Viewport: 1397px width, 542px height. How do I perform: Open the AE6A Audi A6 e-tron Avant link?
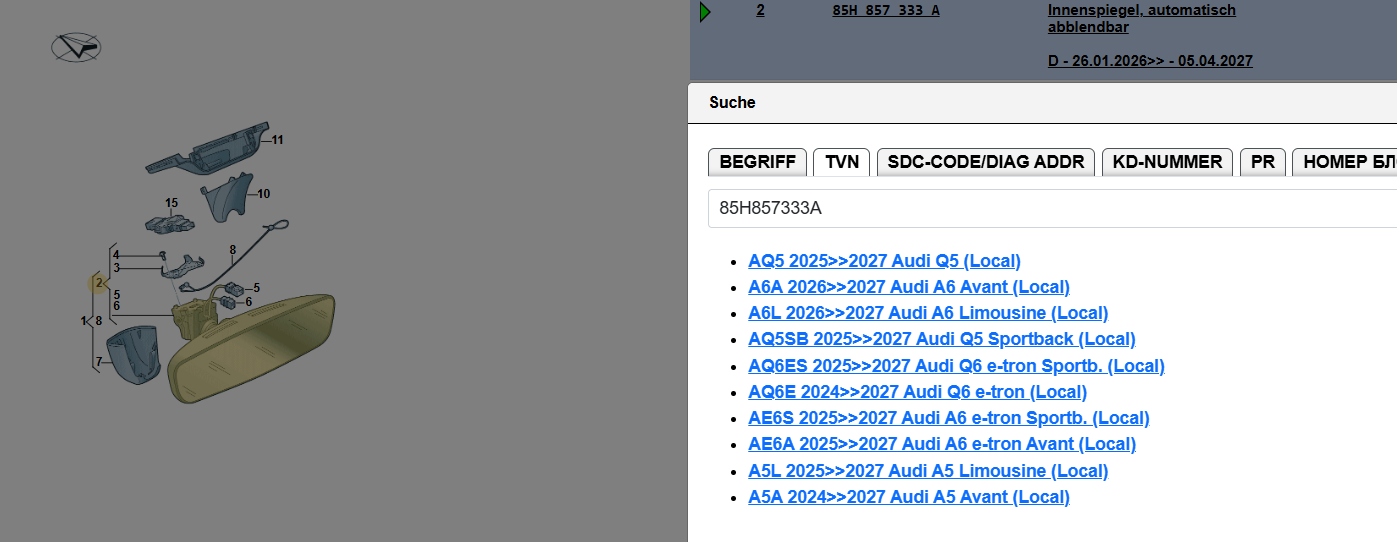coord(941,444)
